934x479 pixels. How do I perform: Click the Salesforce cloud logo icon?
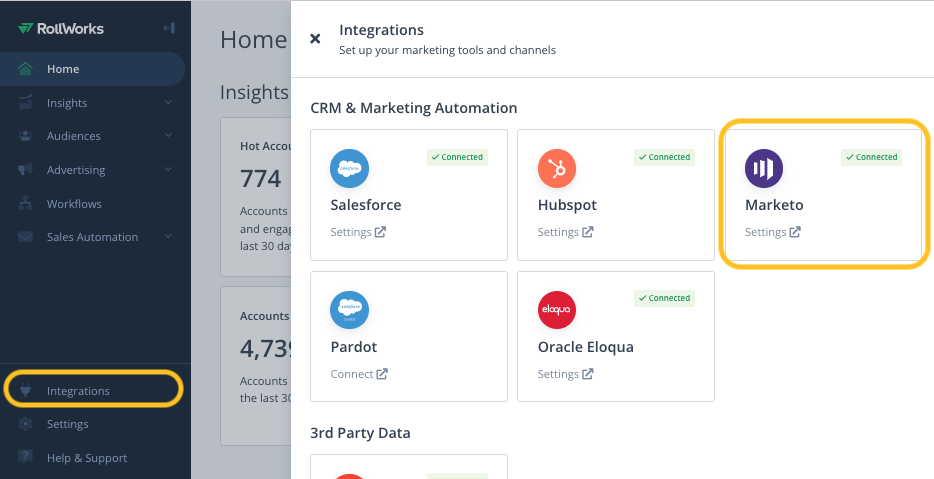[x=350, y=168]
